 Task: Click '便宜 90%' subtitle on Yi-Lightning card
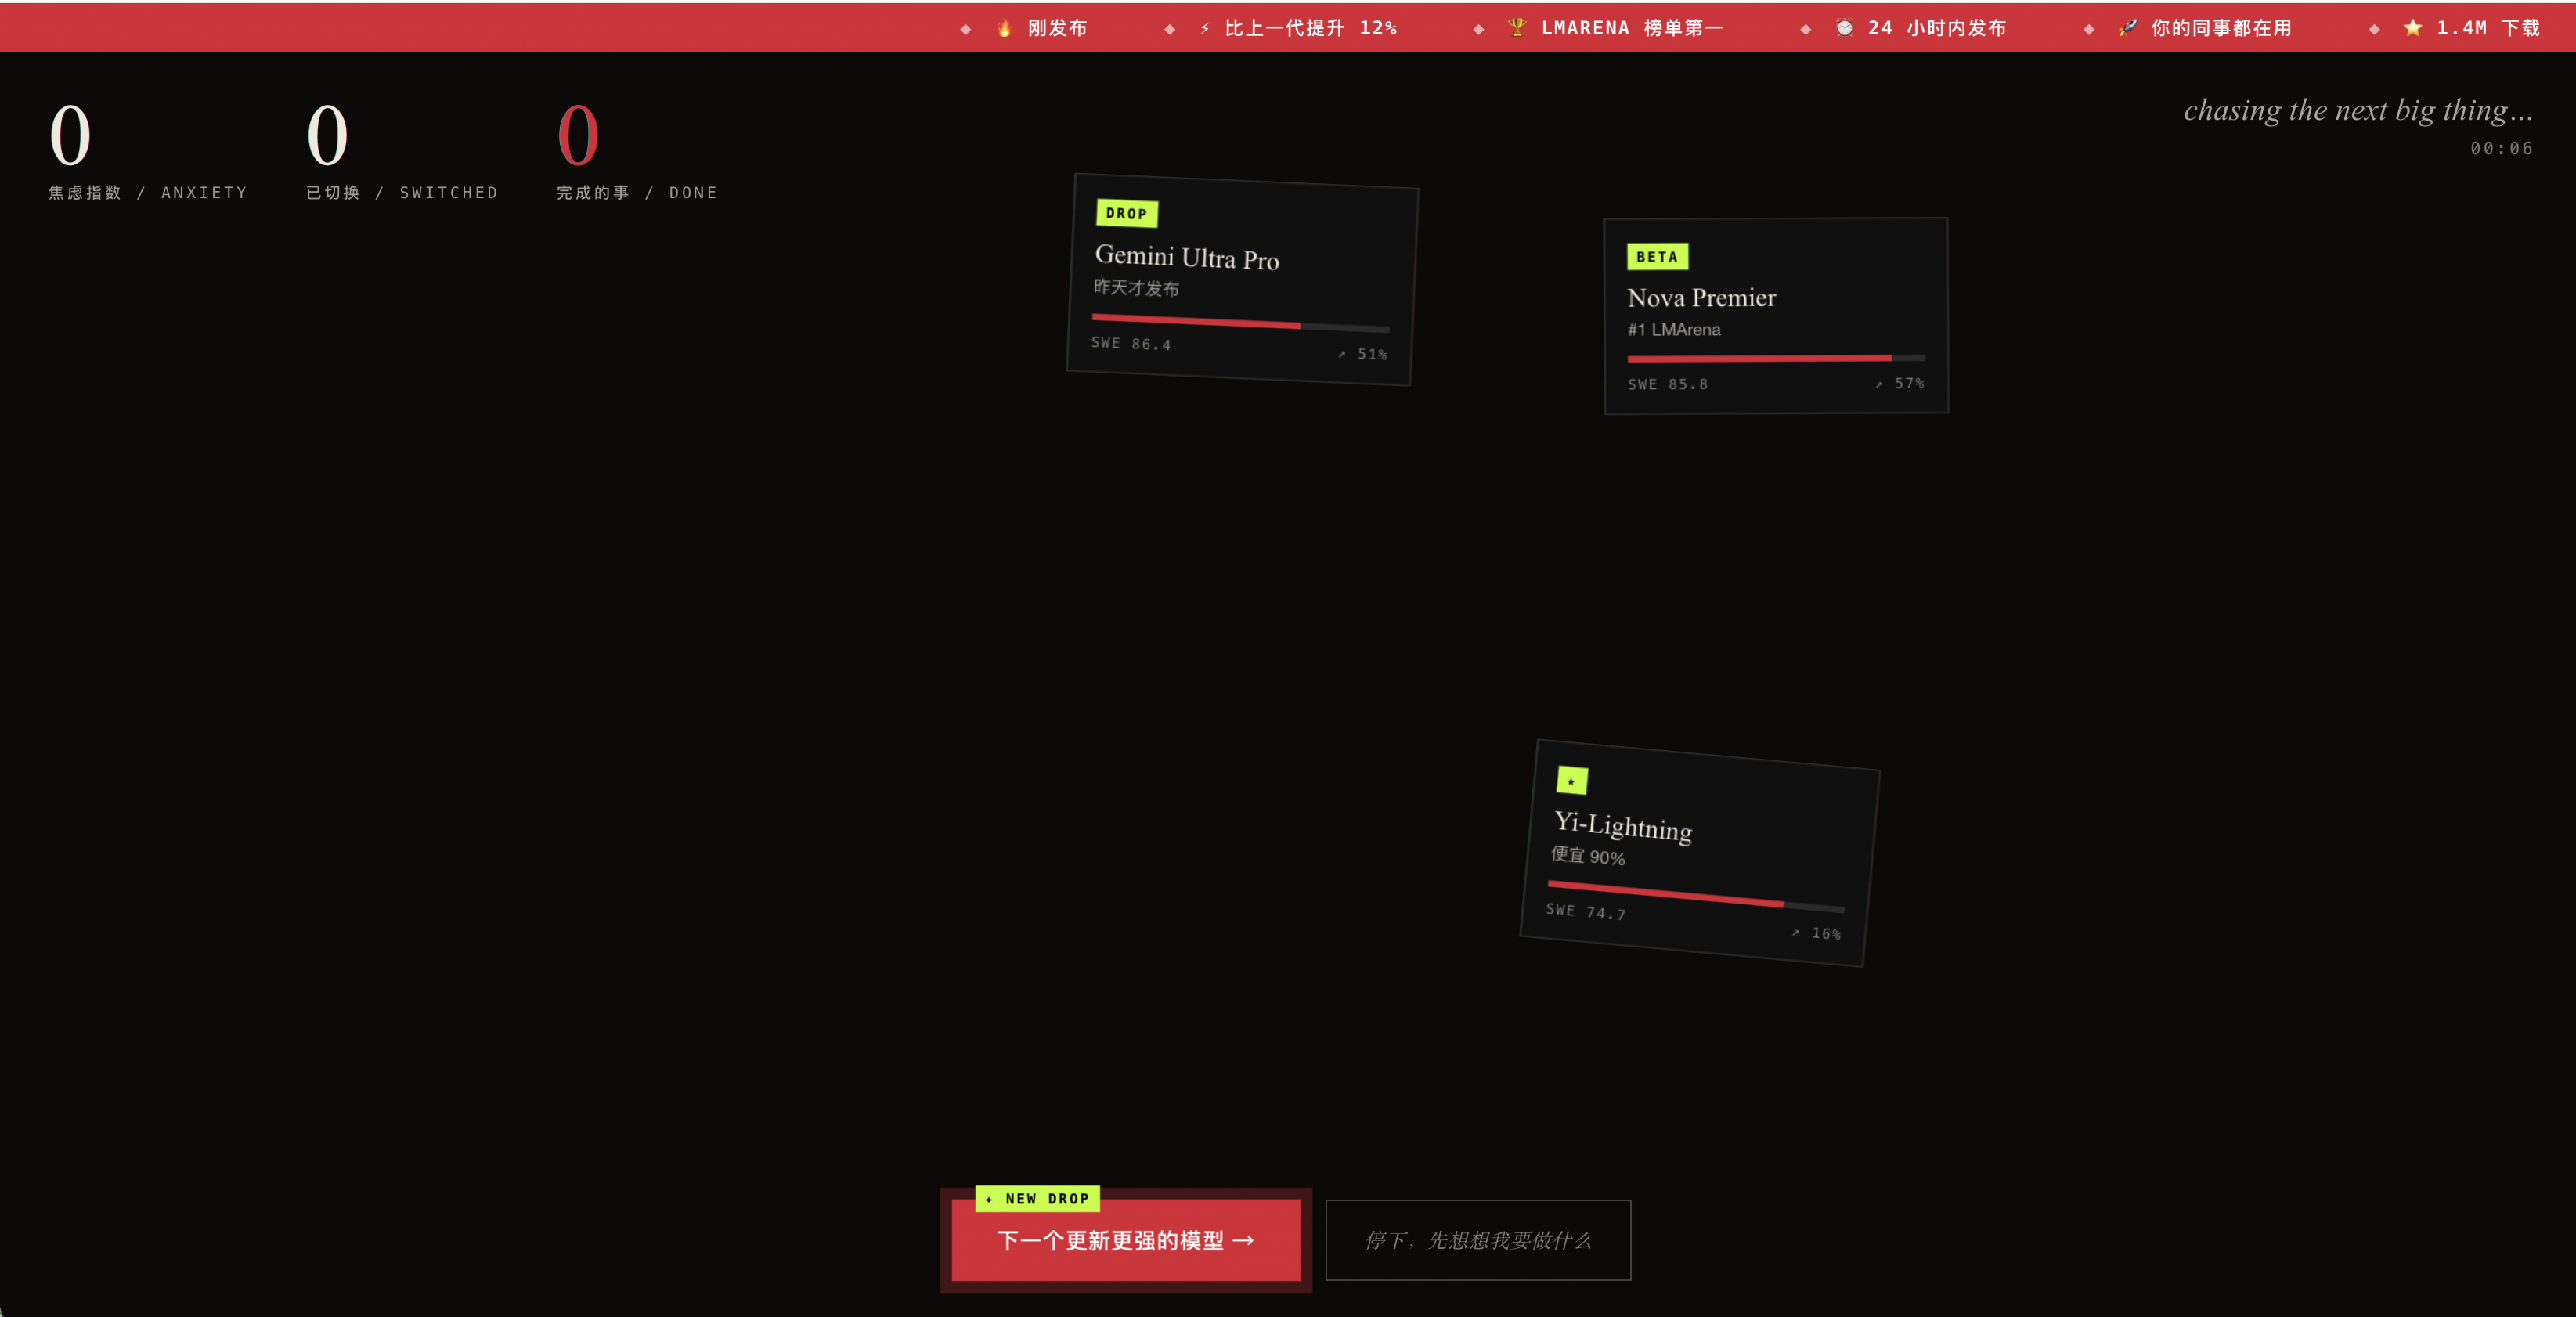pos(1588,856)
